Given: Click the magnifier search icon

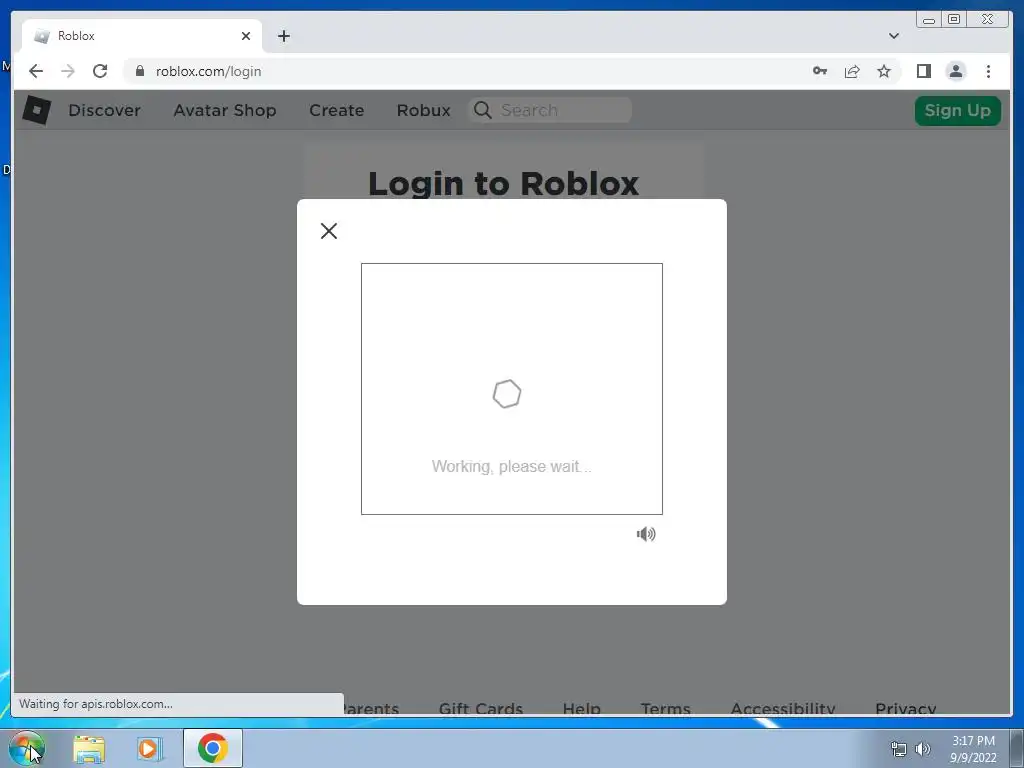Looking at the screenshot, I should [x=483, y=110].
